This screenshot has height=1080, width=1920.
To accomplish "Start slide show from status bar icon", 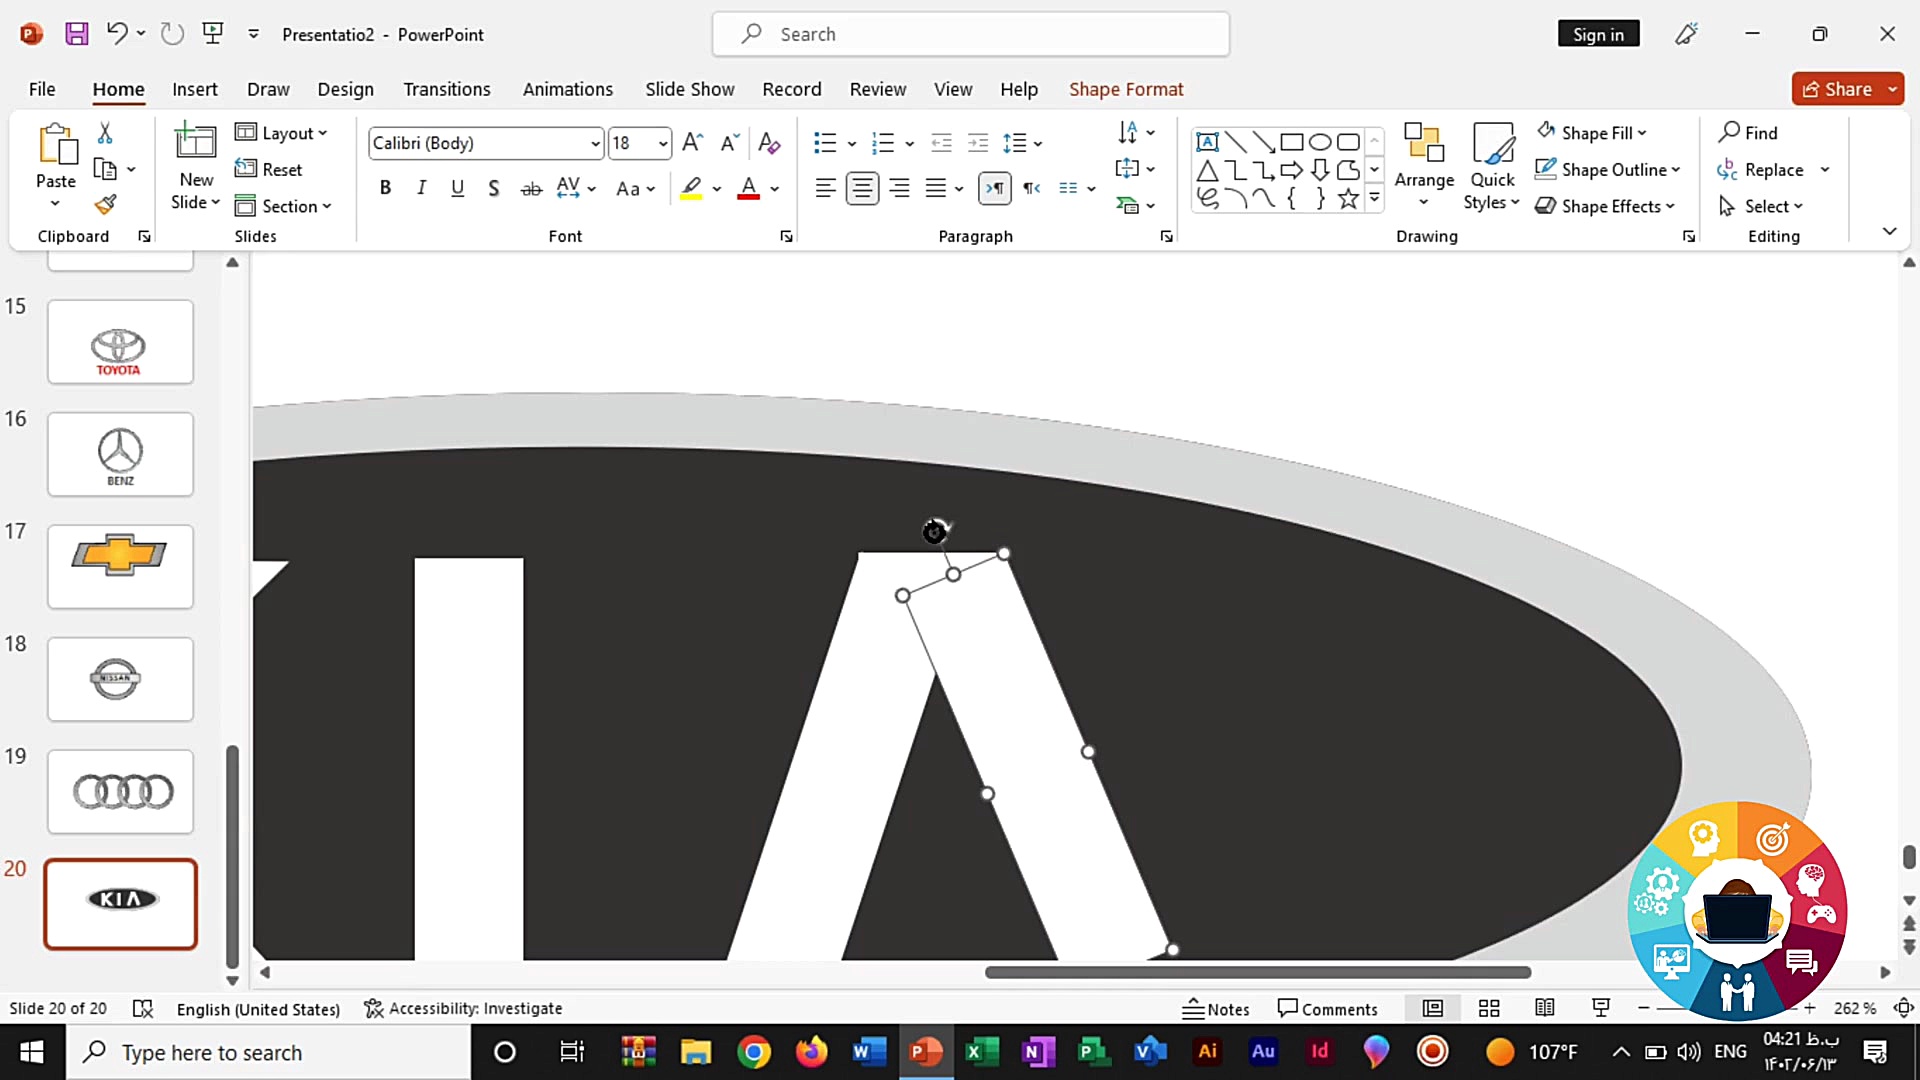I will tap(1601, 1008).
